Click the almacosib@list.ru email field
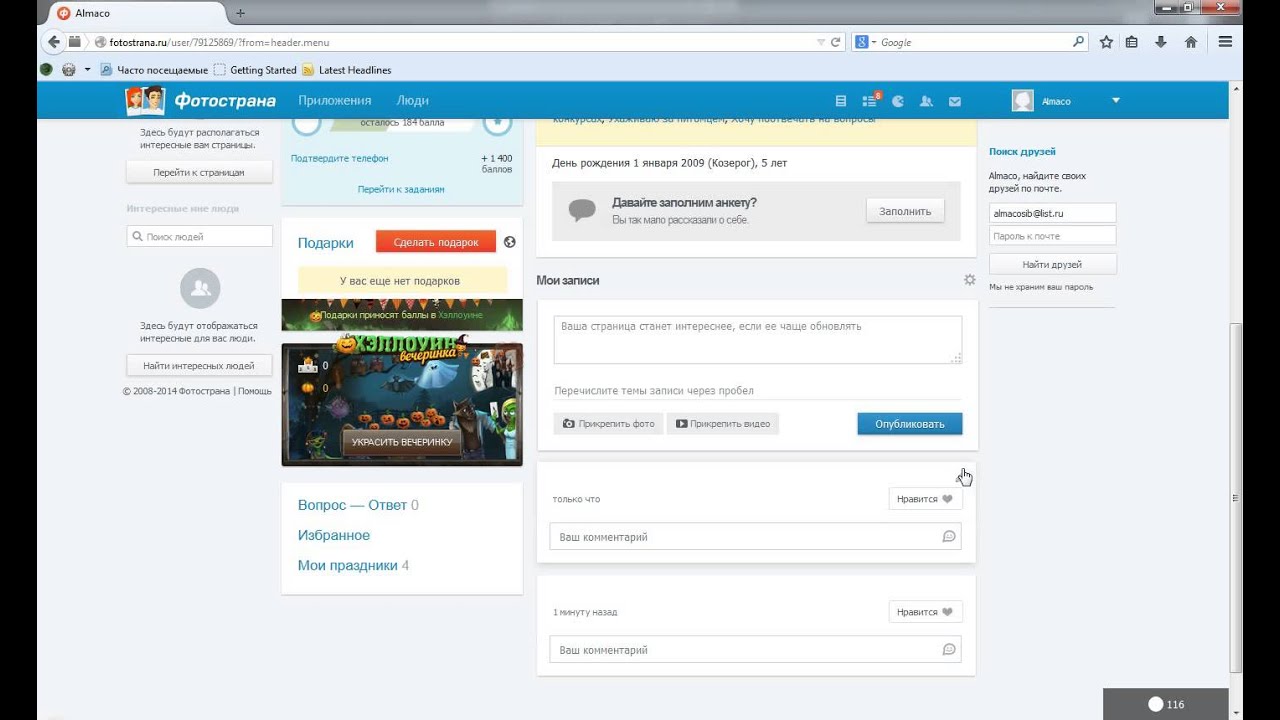The height and width of the screenshot is (720, 1280). 1052,213
